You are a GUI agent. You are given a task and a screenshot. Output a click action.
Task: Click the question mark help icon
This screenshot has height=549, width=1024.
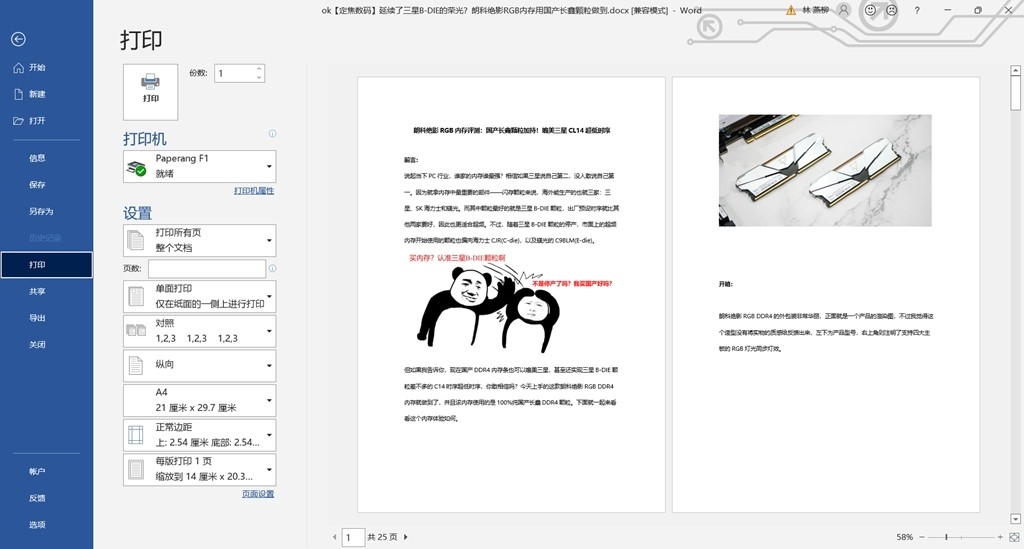tap(918, 10)
